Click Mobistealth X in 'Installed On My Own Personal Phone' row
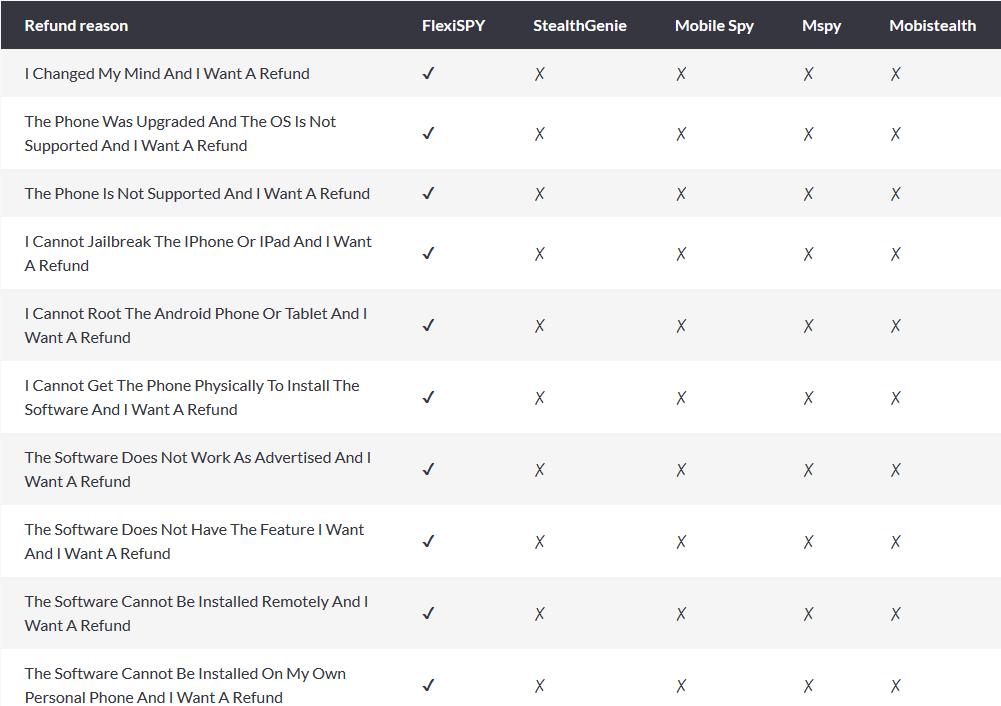 pos(896,686)
